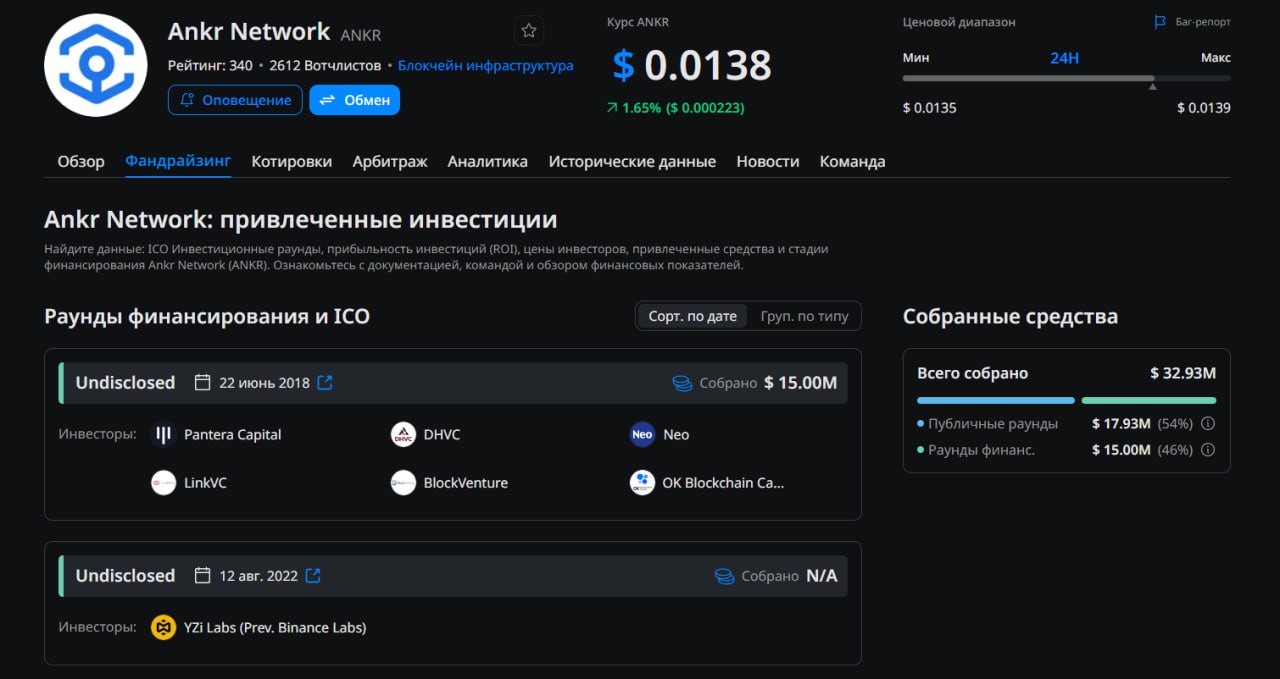Select Сорт. по дате sorting option

(692, 316)
